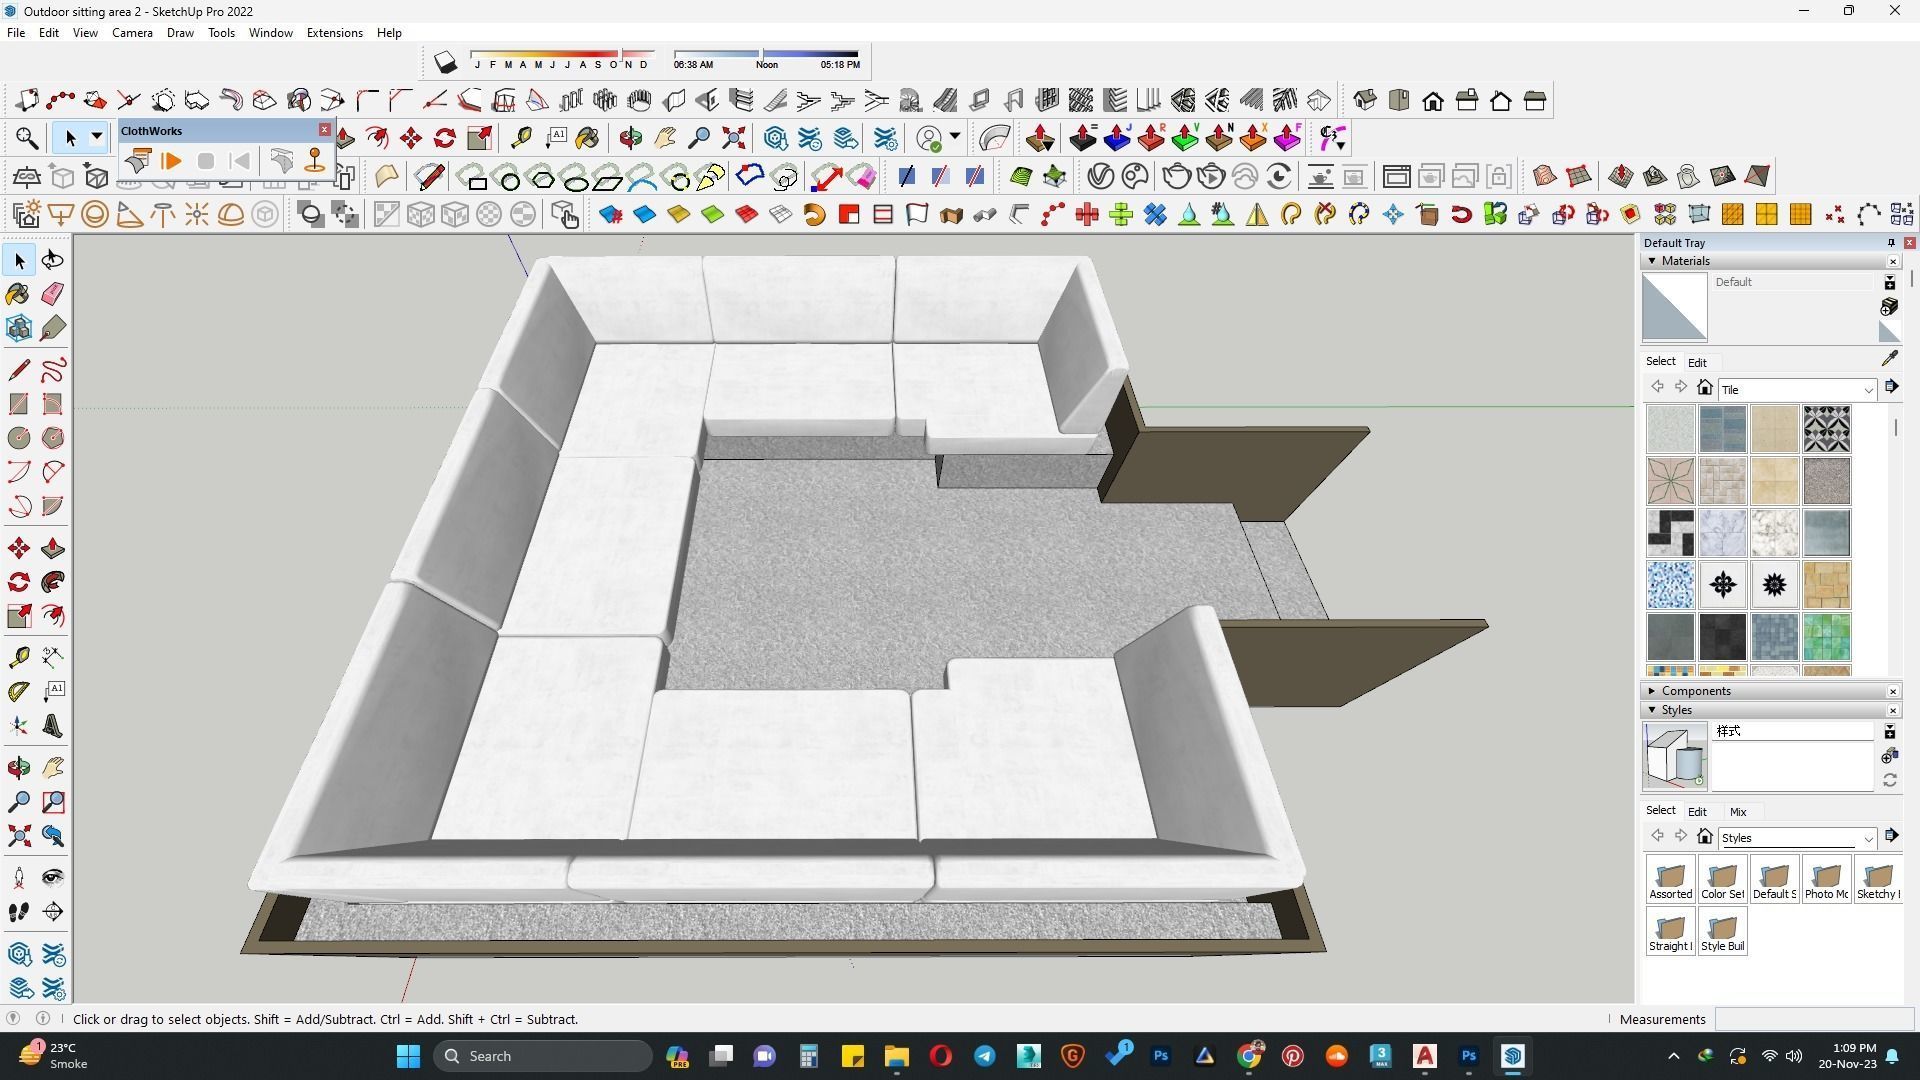Go to Styles home collection icon

click(x=1705, y=837)
